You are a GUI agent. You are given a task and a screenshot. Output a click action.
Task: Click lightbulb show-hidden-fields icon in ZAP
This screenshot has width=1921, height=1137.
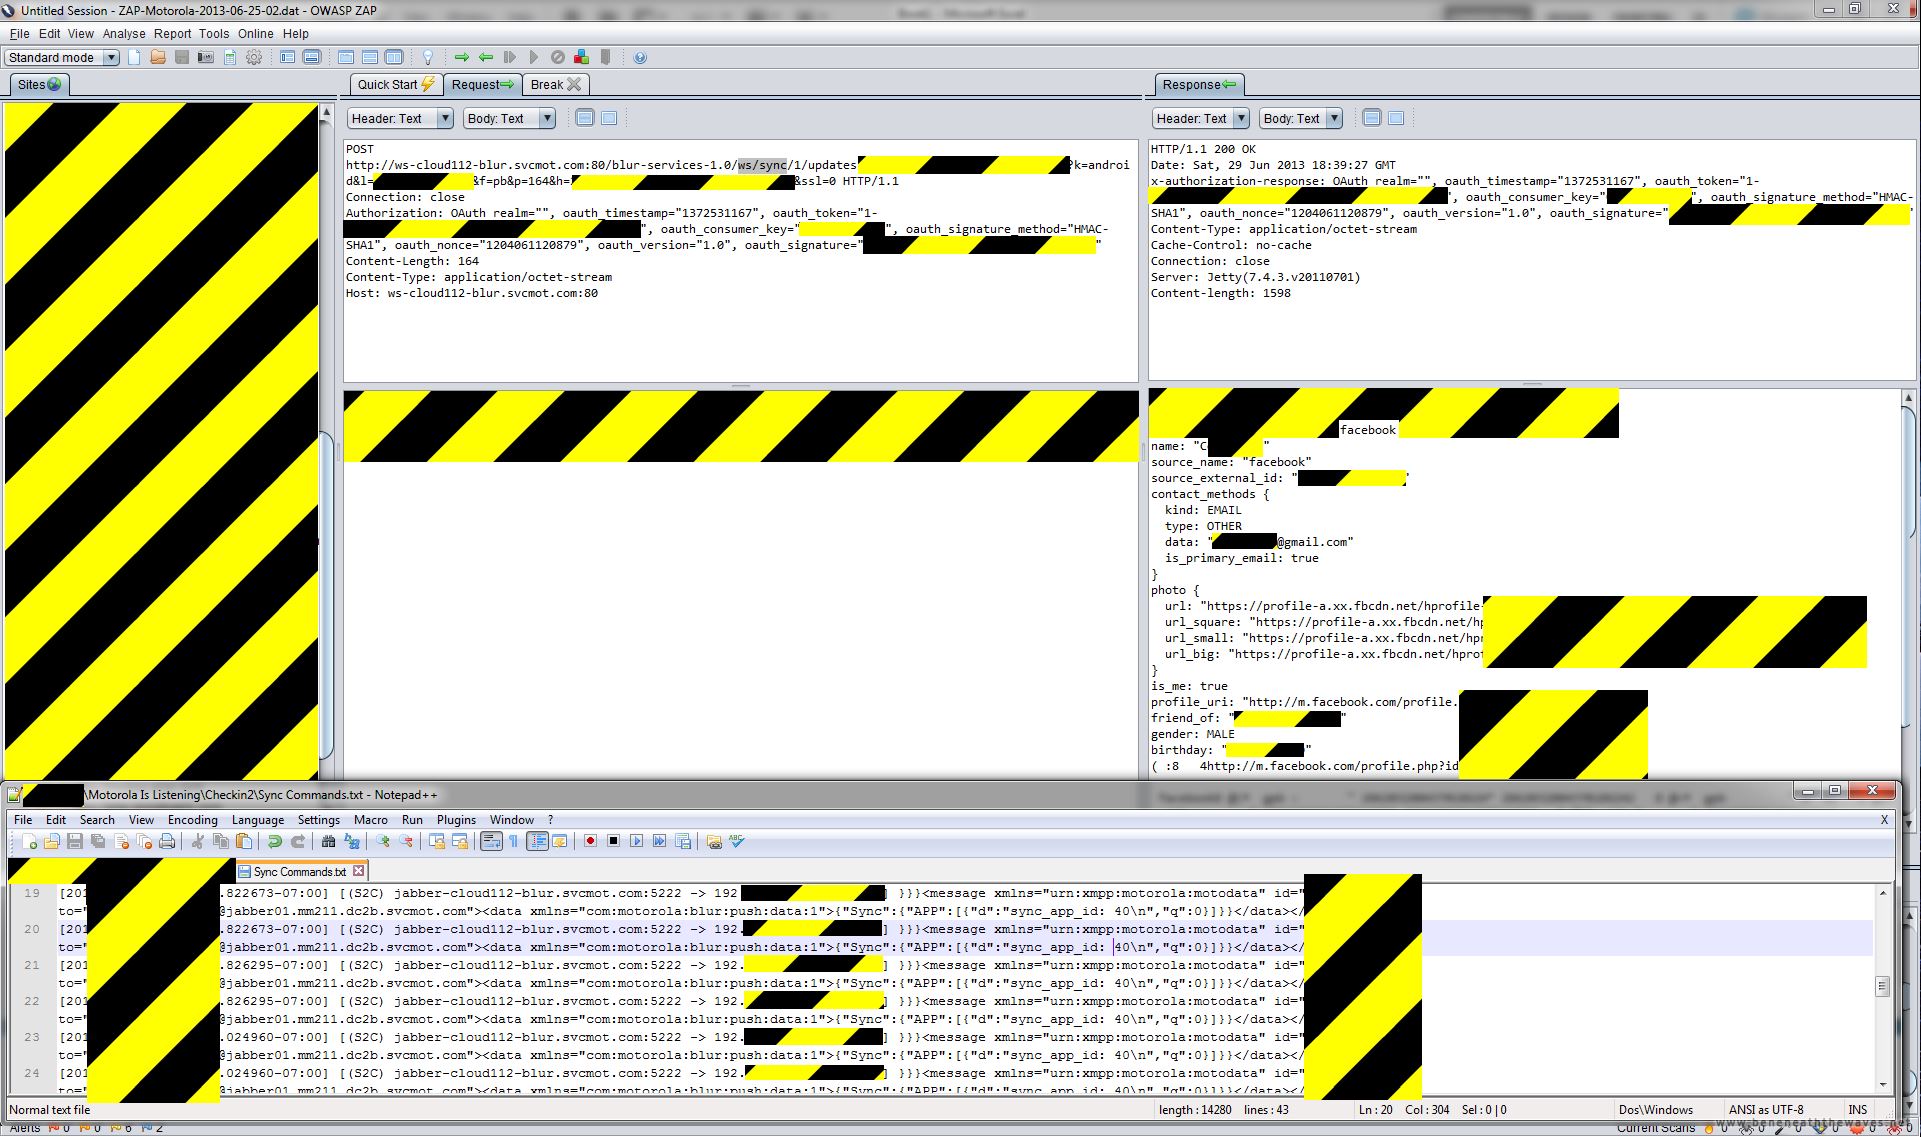tap(428, 58)
